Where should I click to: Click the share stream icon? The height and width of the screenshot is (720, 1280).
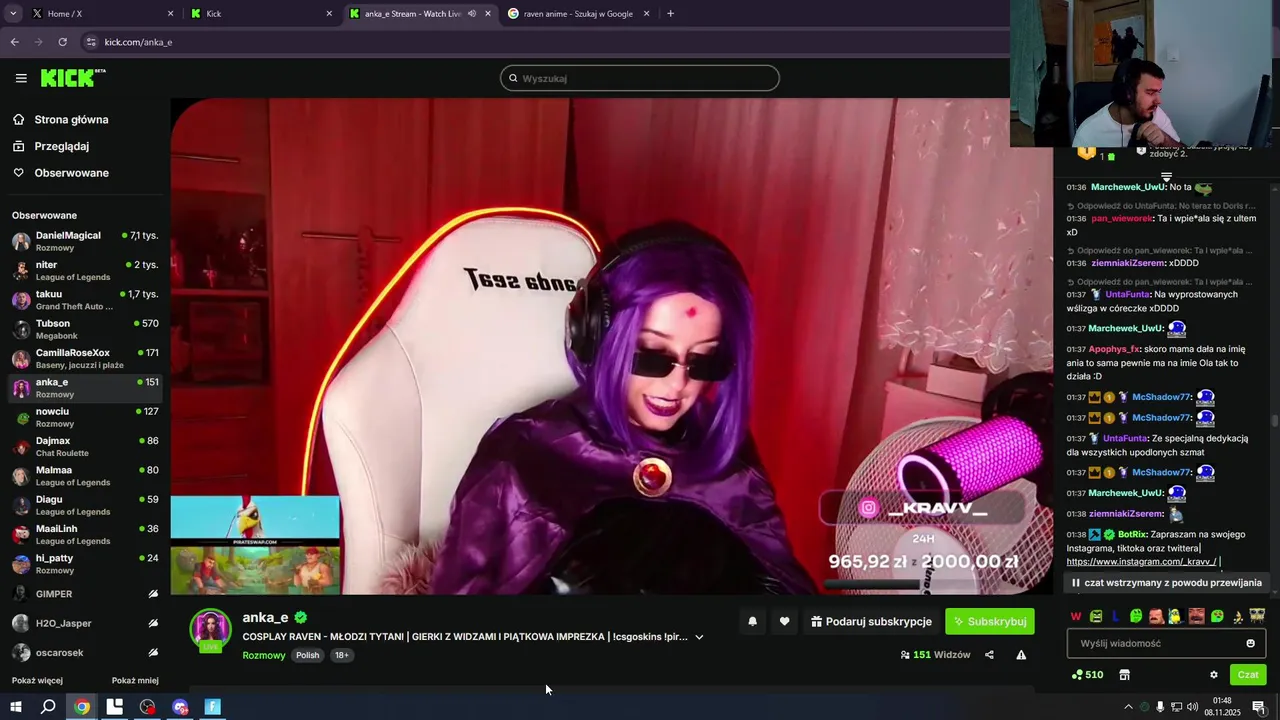[x=989, y=655]
